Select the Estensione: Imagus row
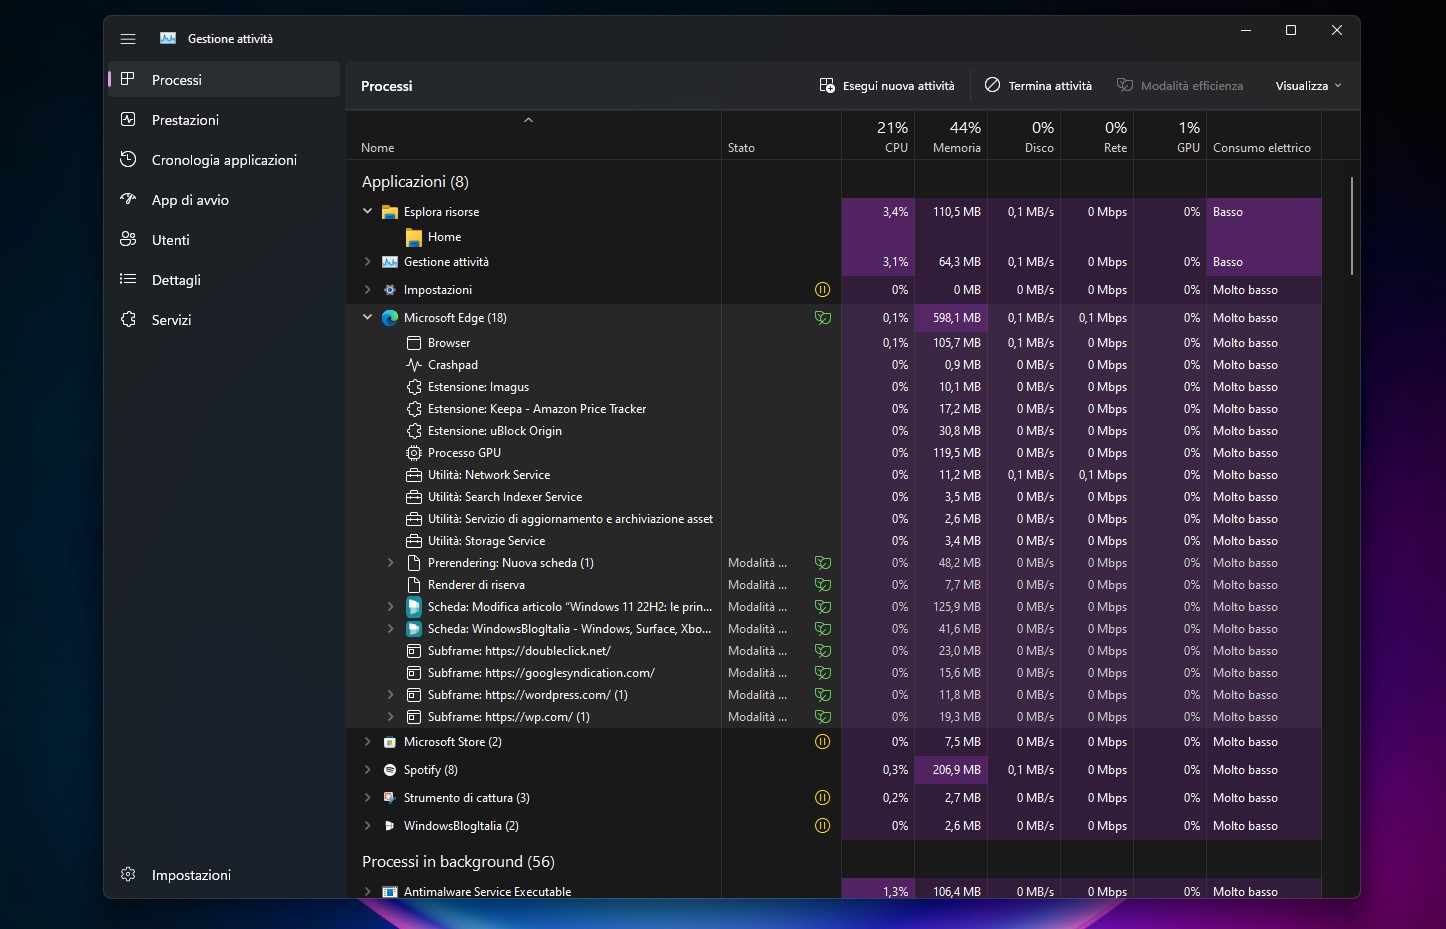This screenshot has width=1446, height=929. click(x=834, y=387)
